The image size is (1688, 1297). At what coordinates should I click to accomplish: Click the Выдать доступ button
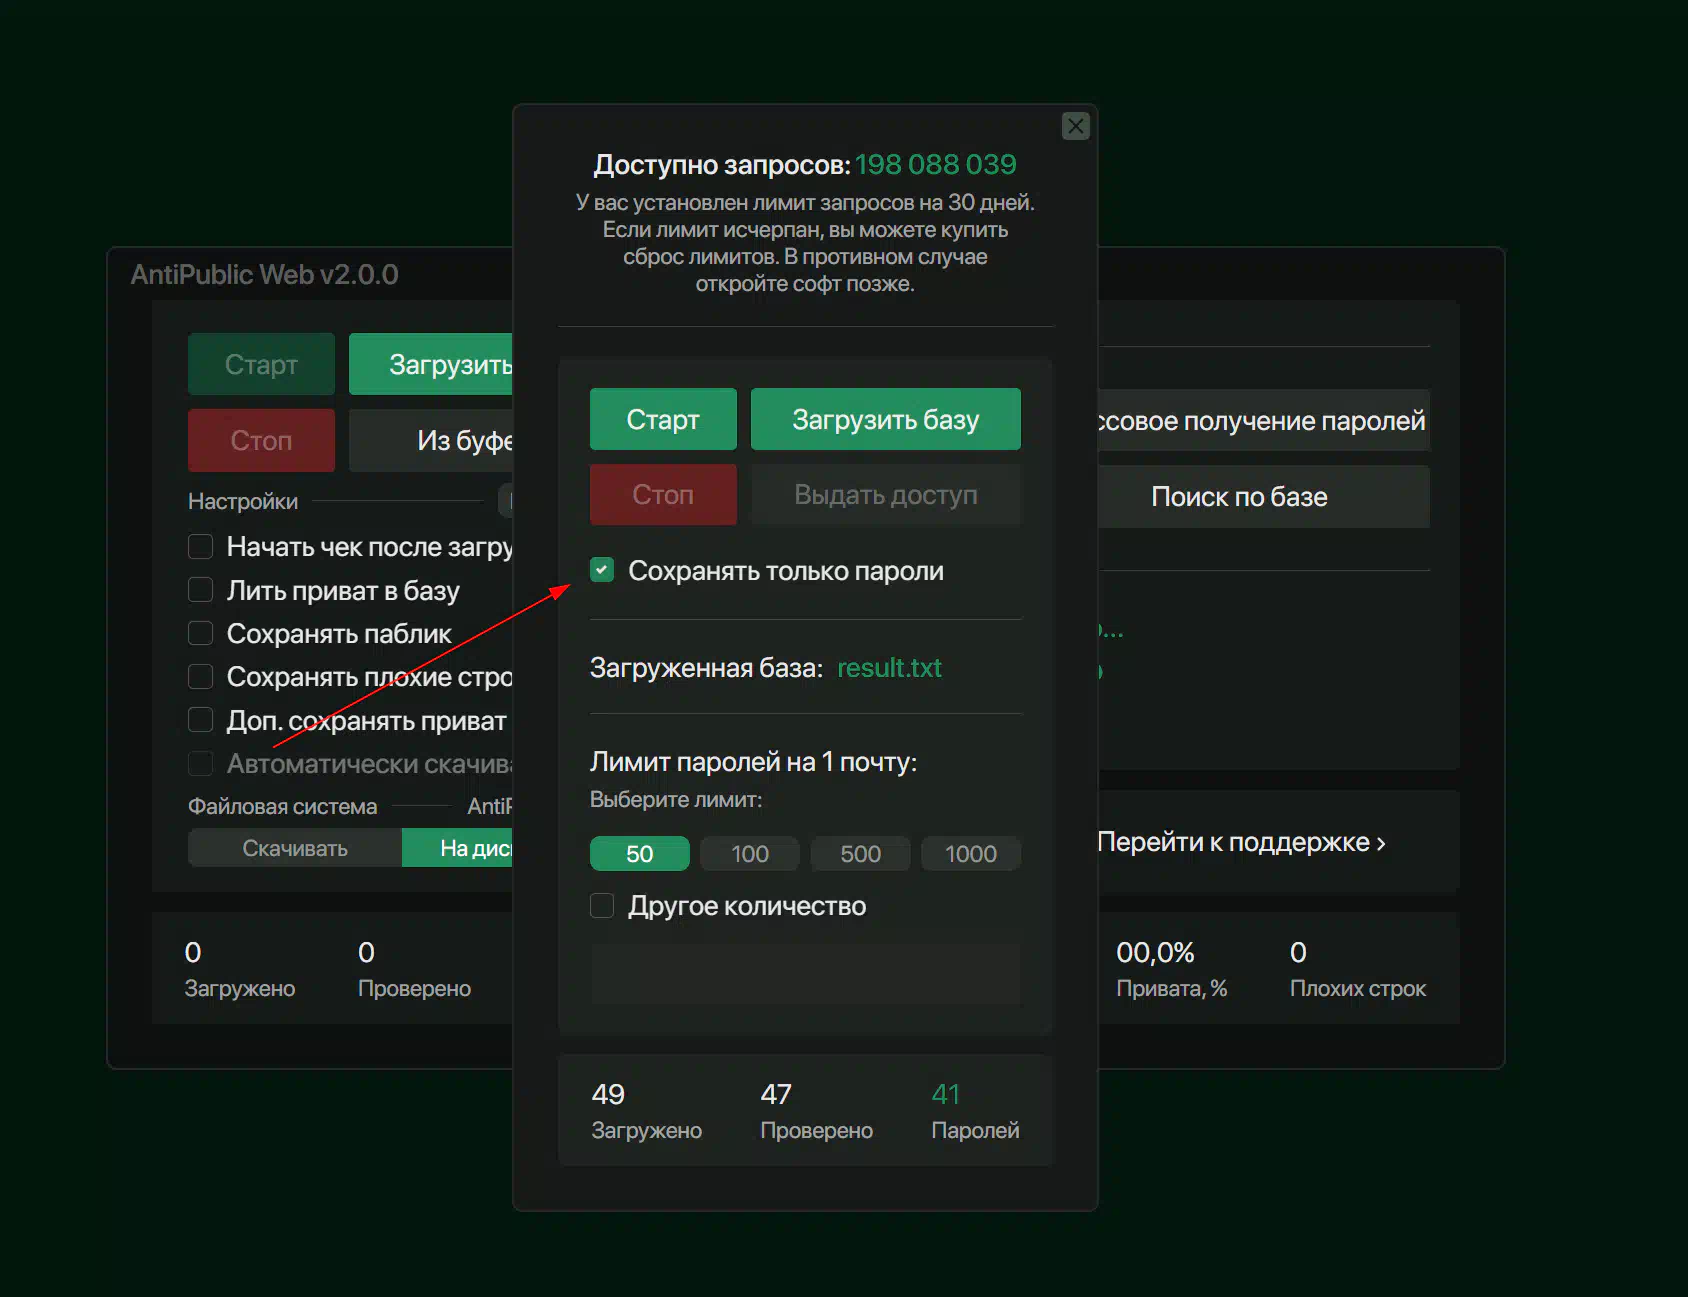pyautogui.click(x=885, y=494)
